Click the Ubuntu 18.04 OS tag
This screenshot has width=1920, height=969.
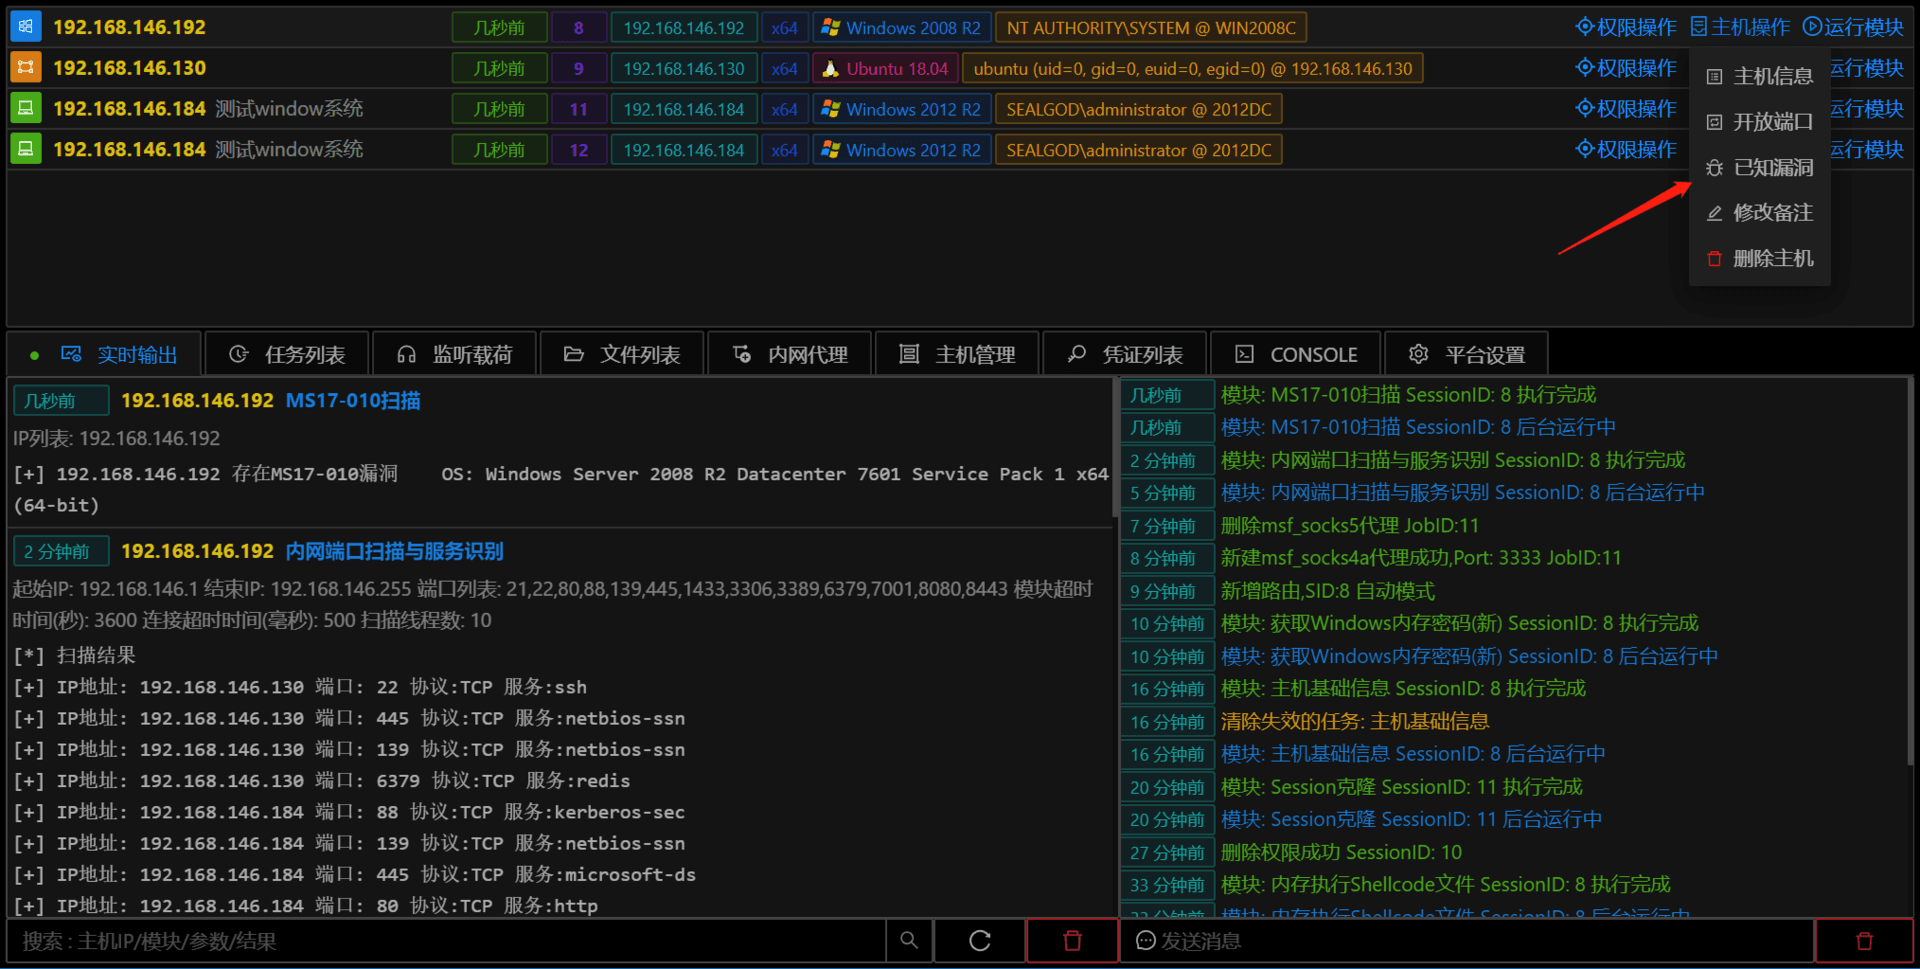tap(886, 69)
